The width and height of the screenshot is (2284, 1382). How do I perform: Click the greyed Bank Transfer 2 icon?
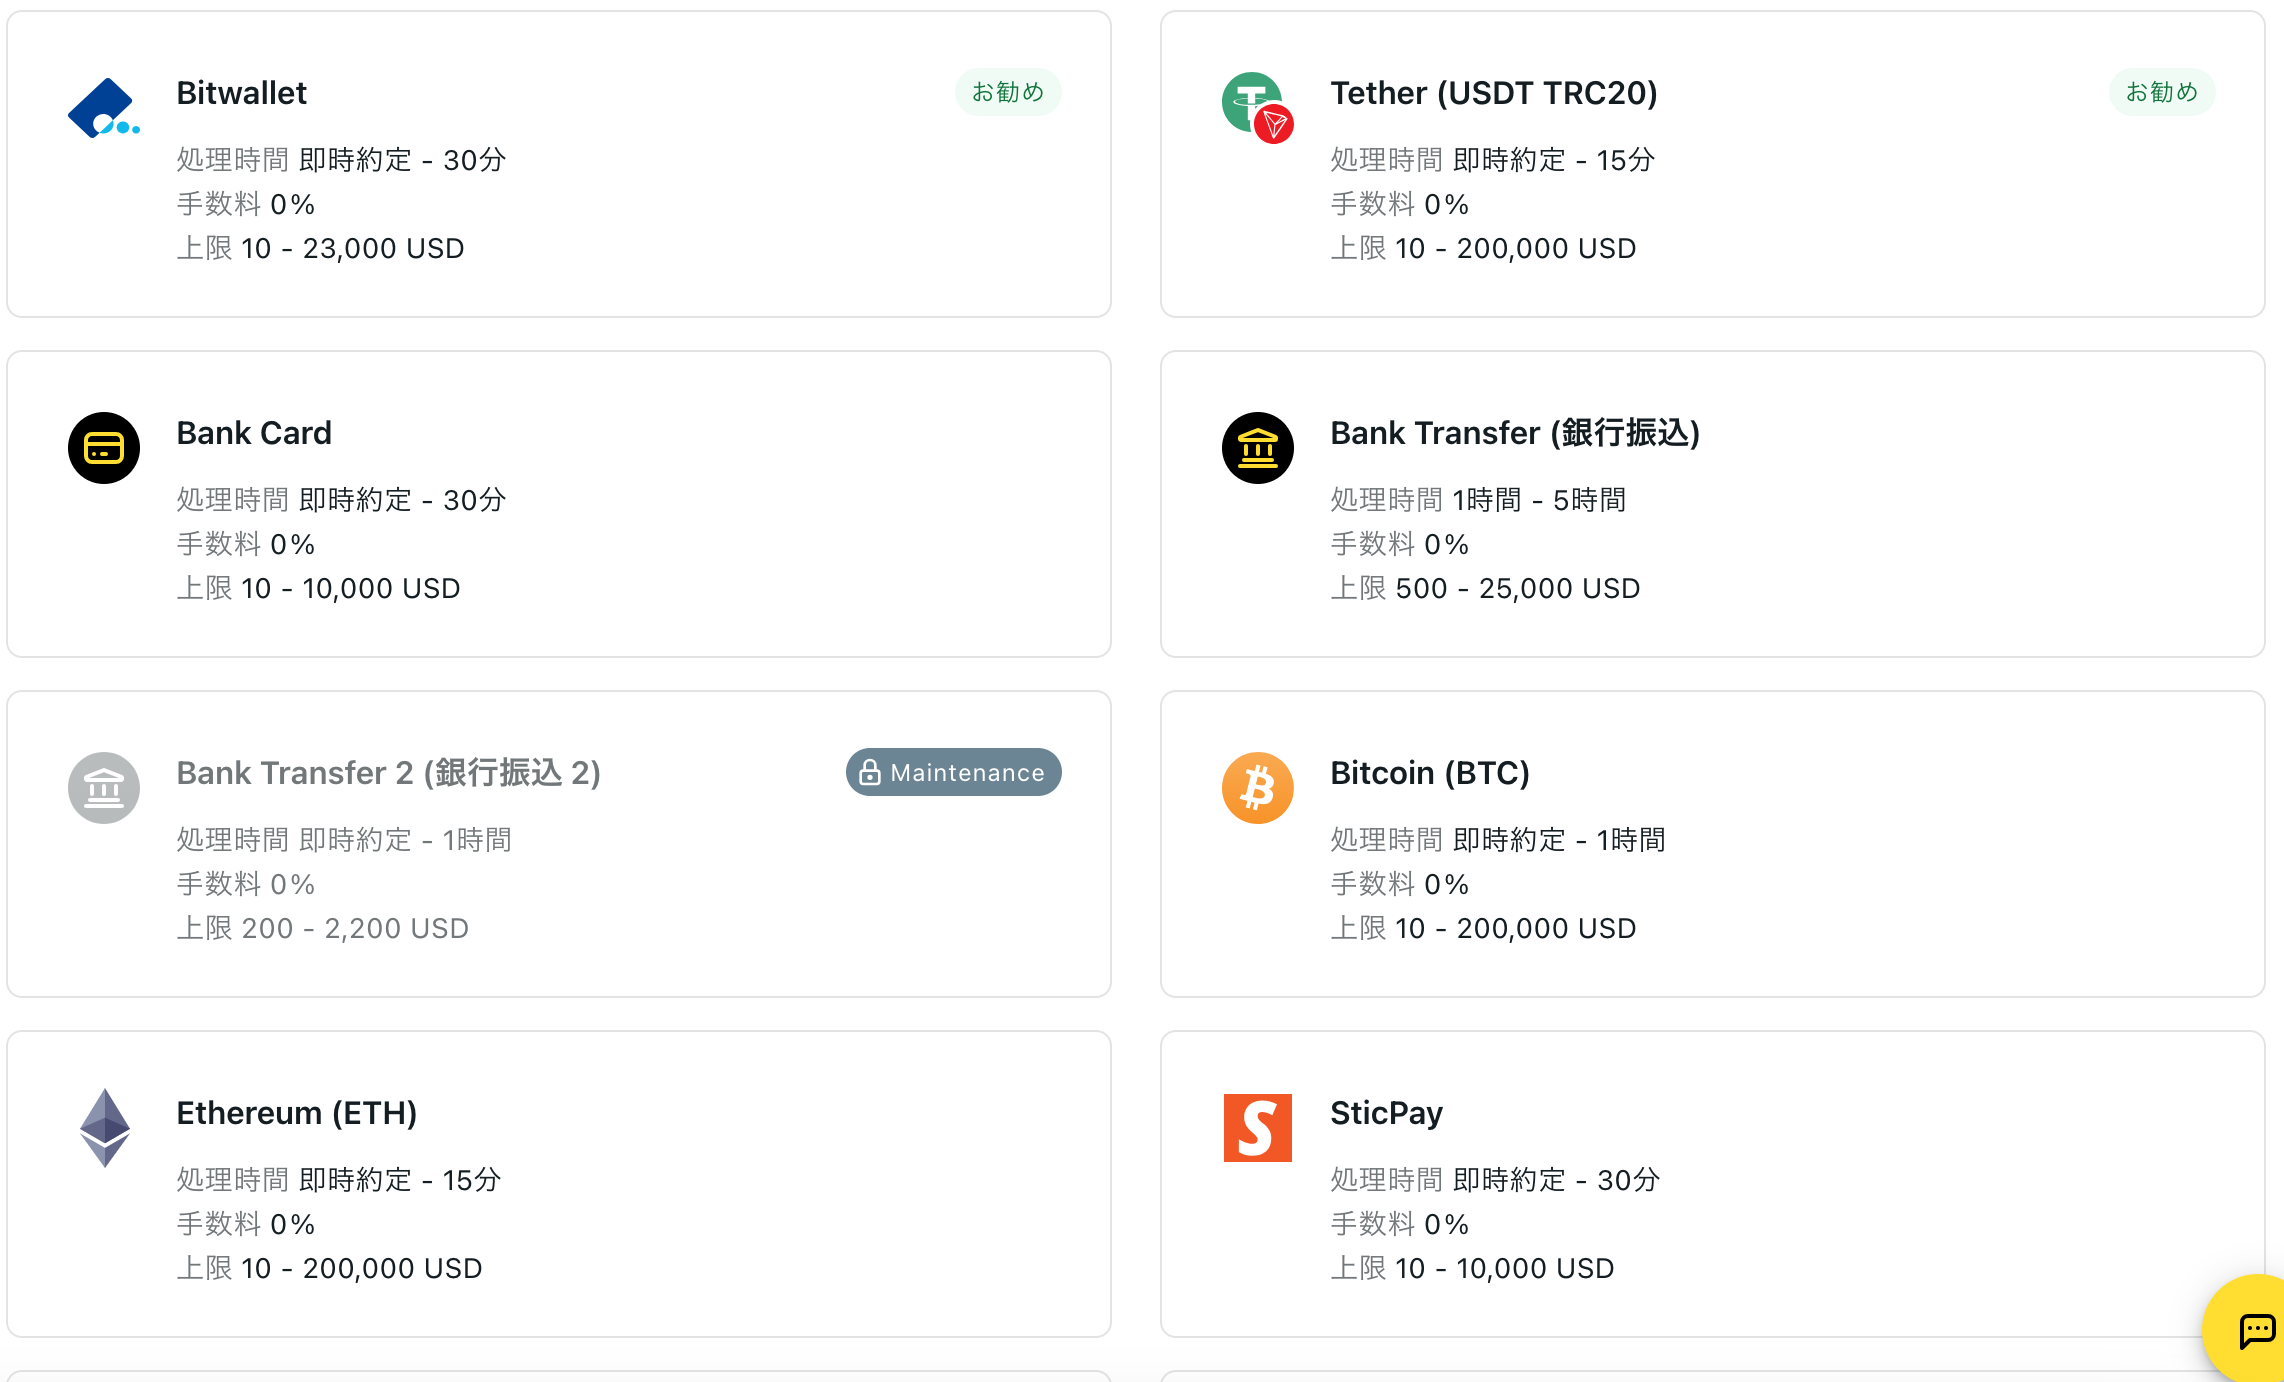click(x=104, y=788)
